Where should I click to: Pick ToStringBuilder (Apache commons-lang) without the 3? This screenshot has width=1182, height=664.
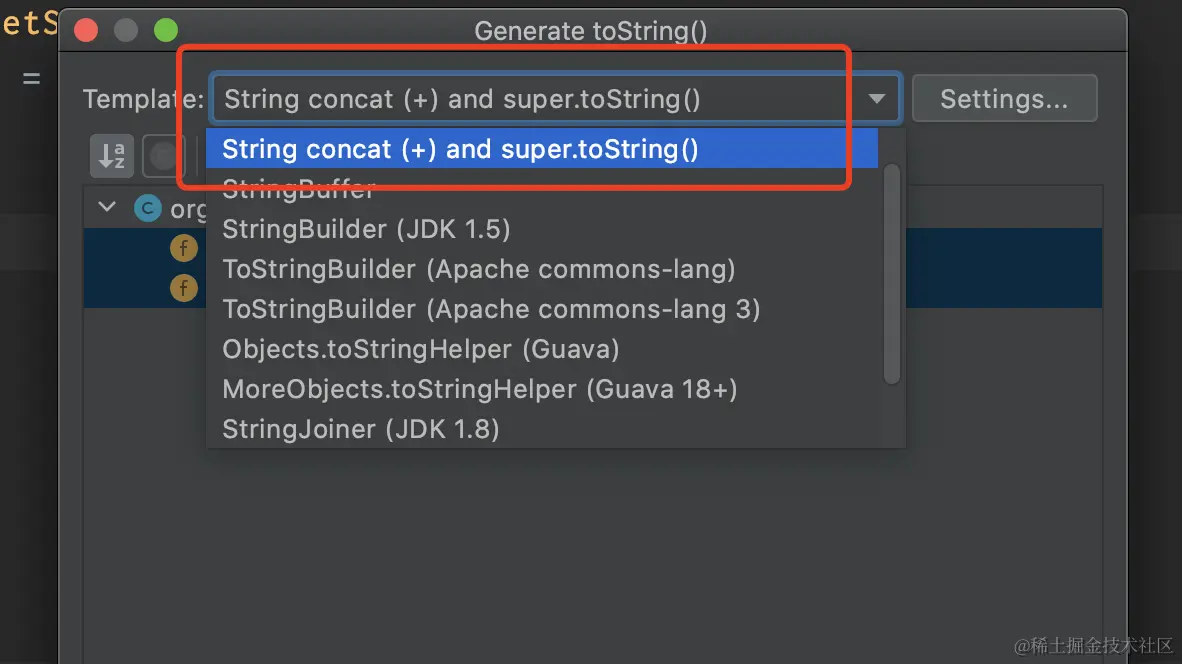(x=479, y=269)
